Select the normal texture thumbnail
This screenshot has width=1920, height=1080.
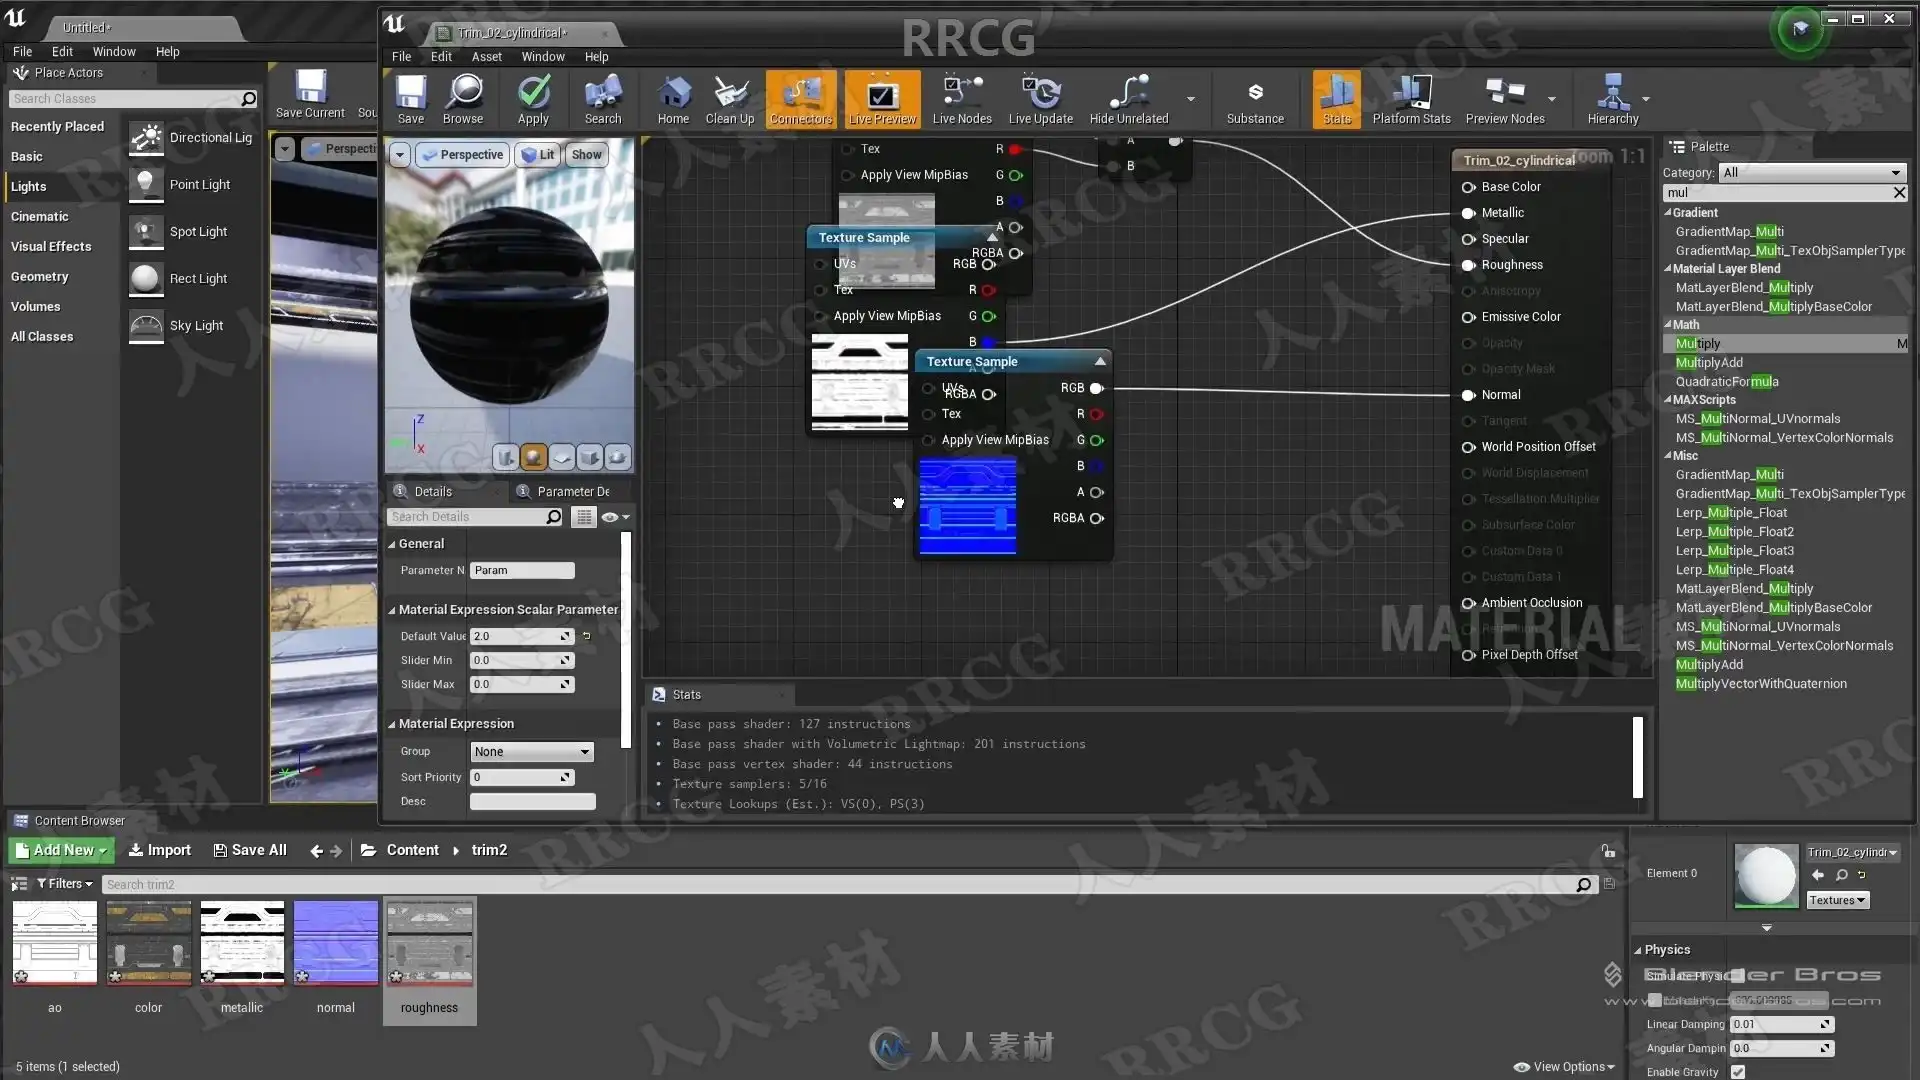(336, 943)
